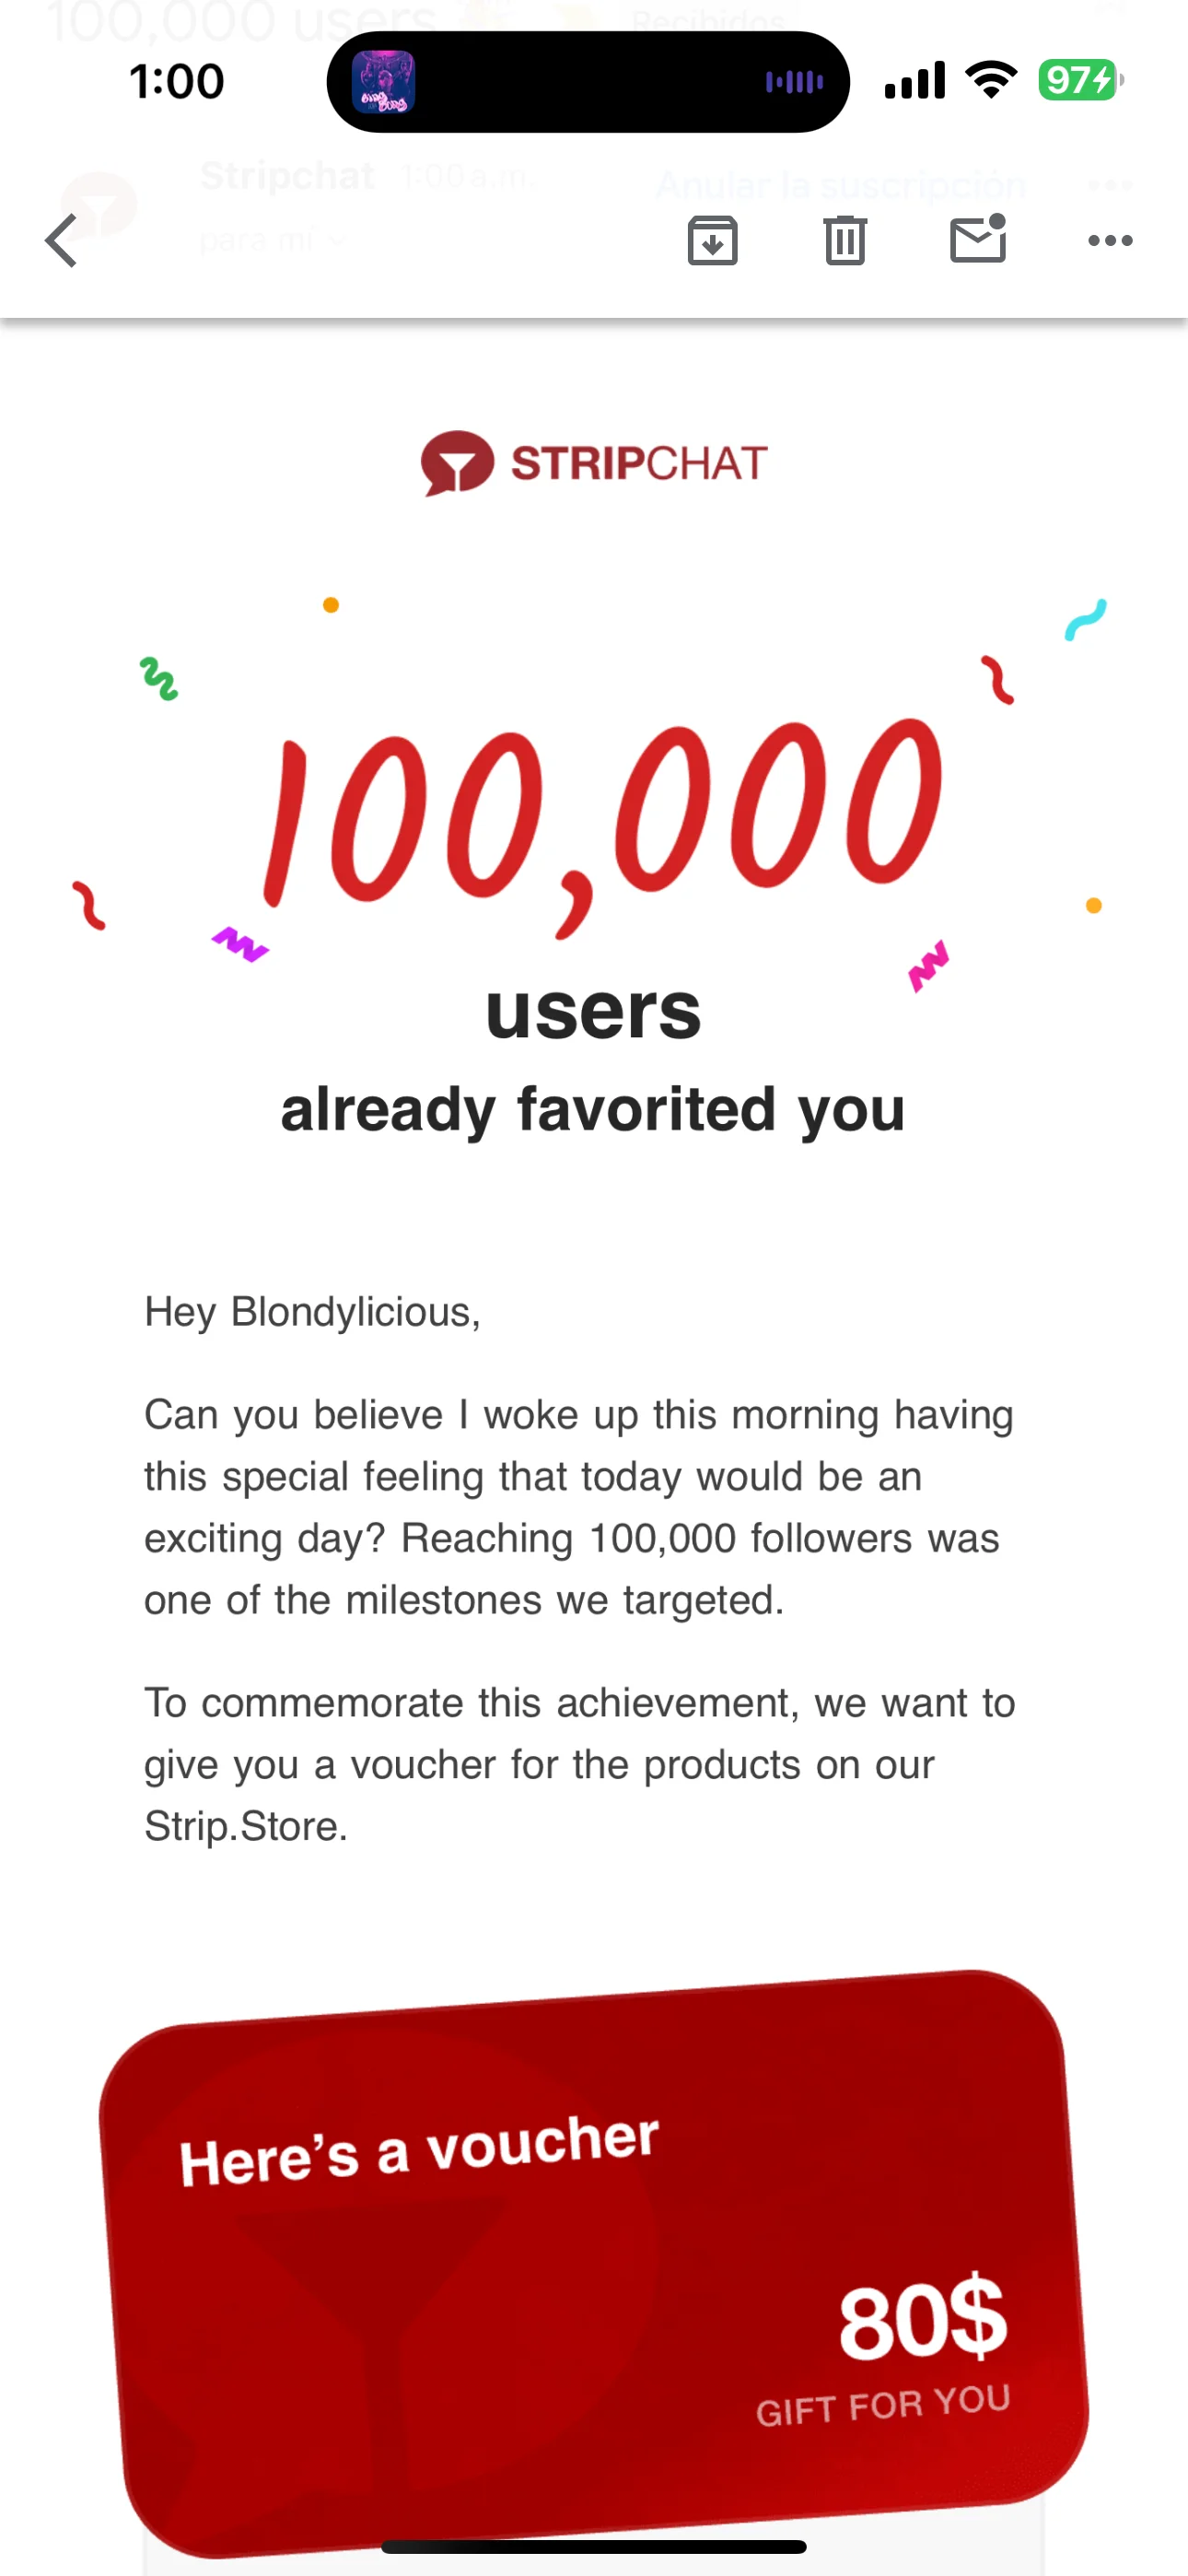1188x2576 pixels.
Task: Tap the faded "Anular la suscripción" link
Action: pyautogui.click(x=841, y=185)
